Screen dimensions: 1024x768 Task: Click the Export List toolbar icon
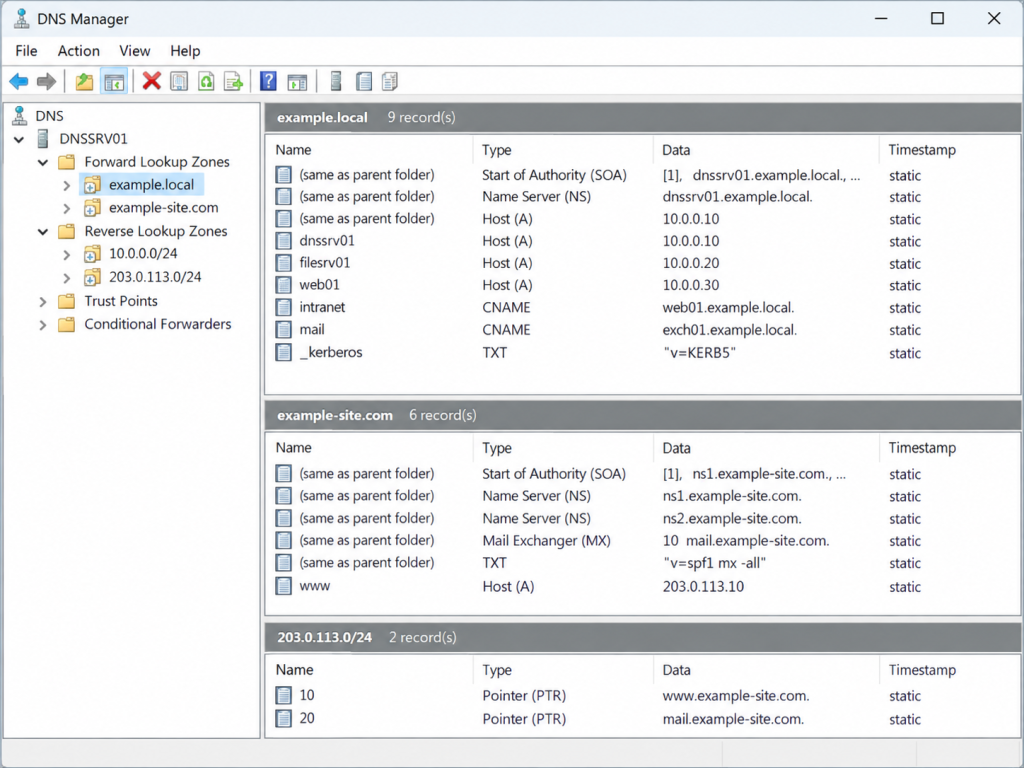point(233,82)
